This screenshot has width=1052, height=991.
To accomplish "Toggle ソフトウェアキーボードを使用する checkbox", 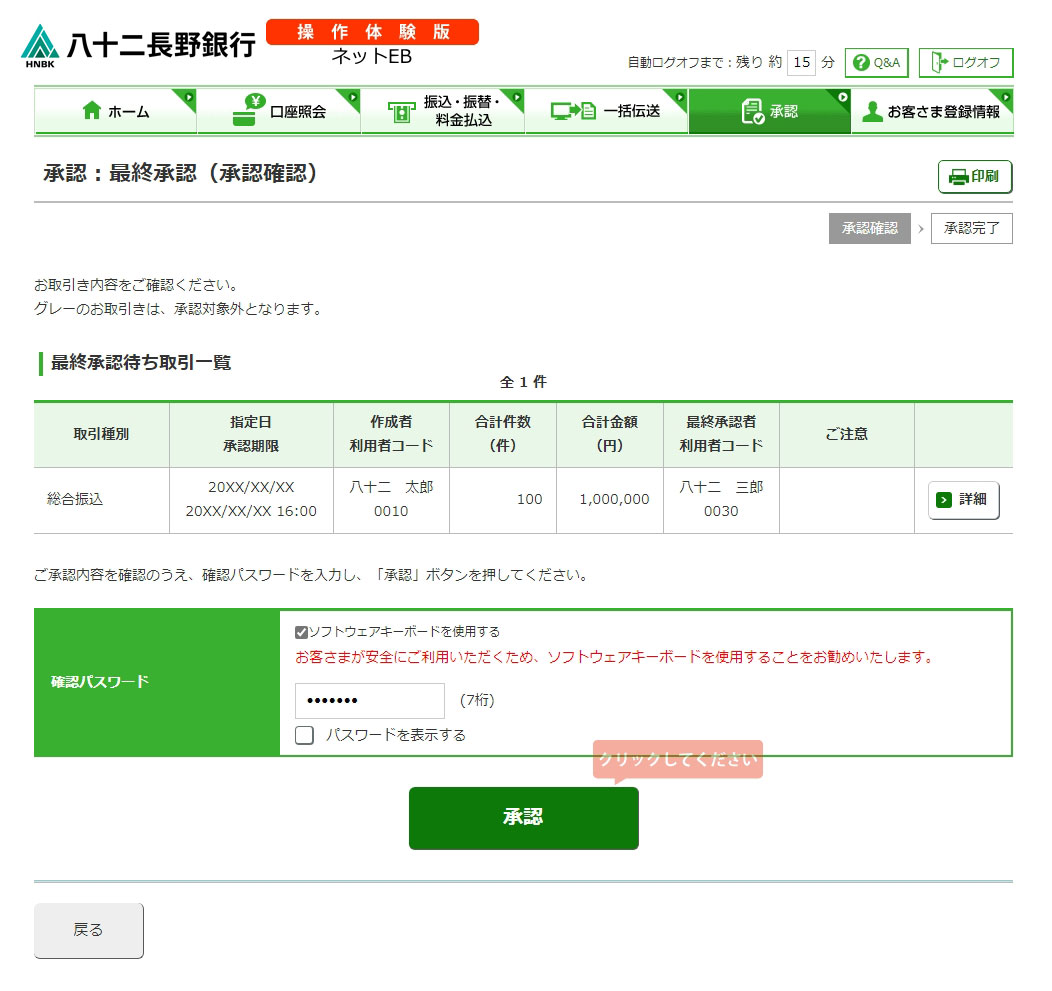I will [x=302, y=632].
